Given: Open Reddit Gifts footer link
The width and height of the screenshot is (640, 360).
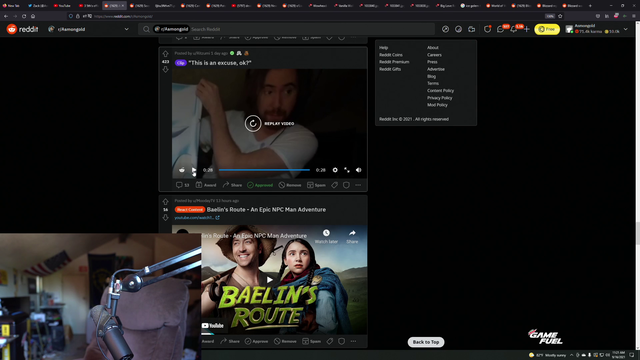Looking at the screenshot, I should (390, 69).
